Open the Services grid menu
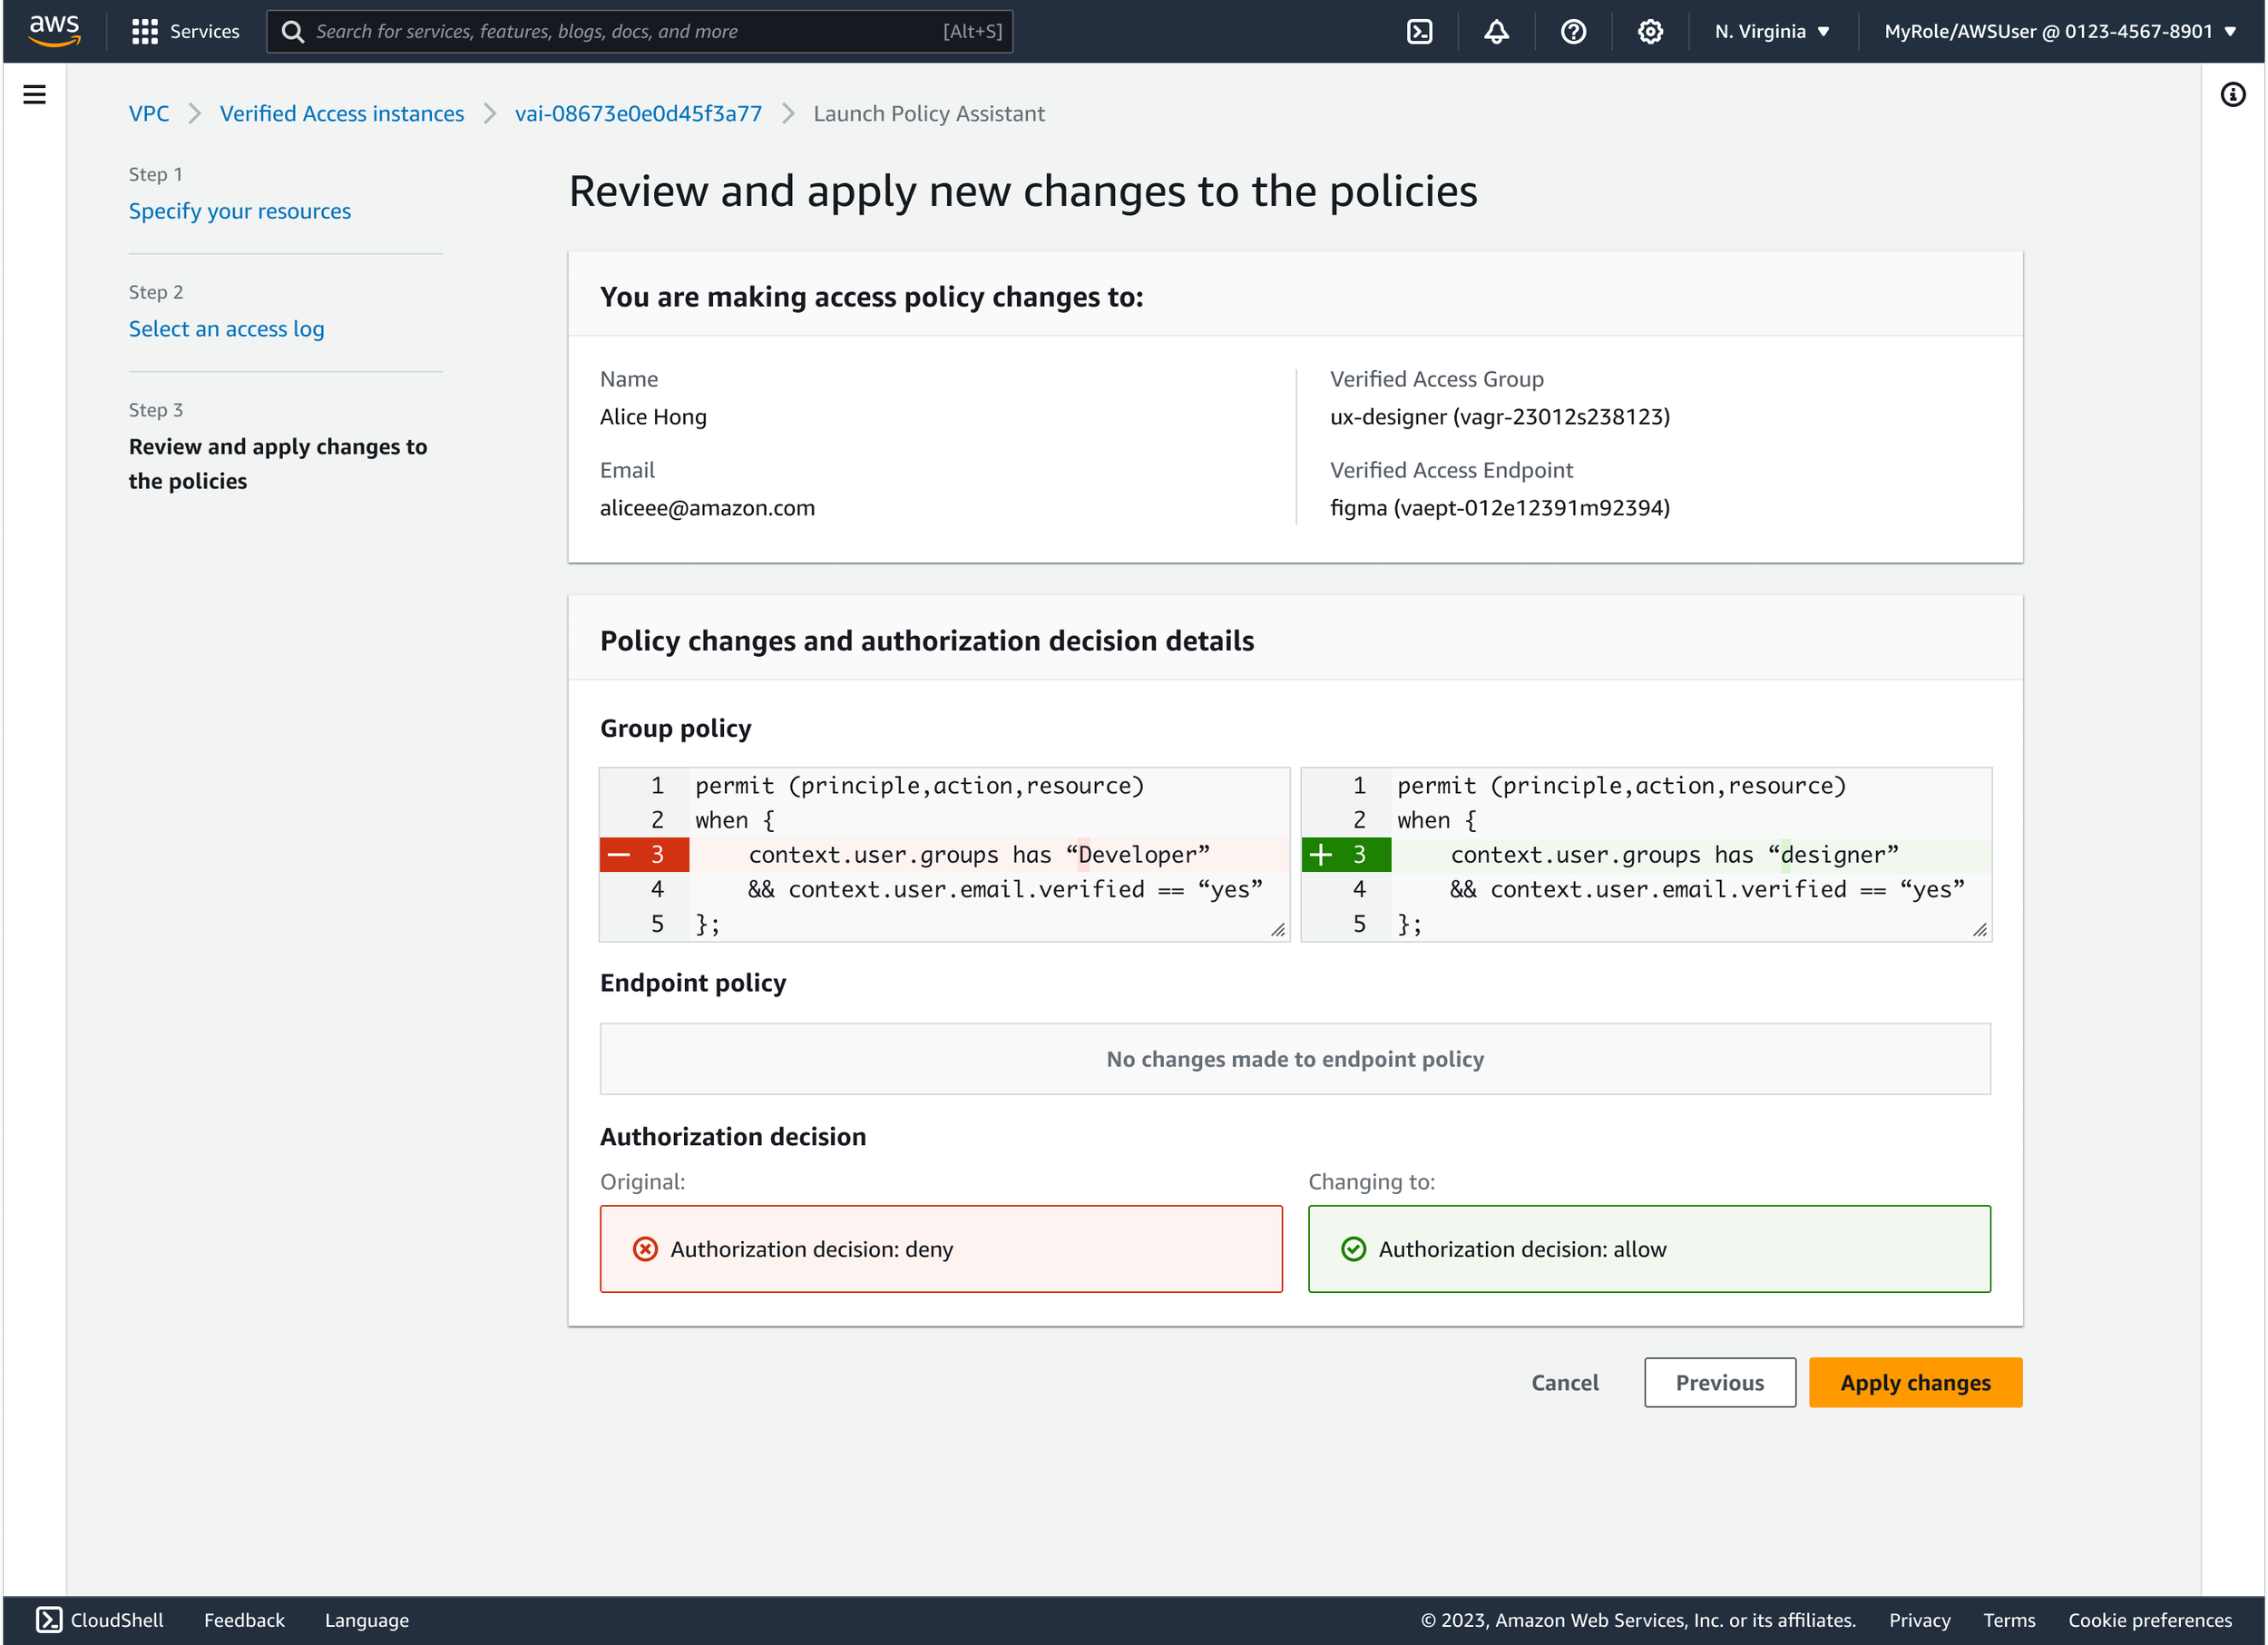 186,31
